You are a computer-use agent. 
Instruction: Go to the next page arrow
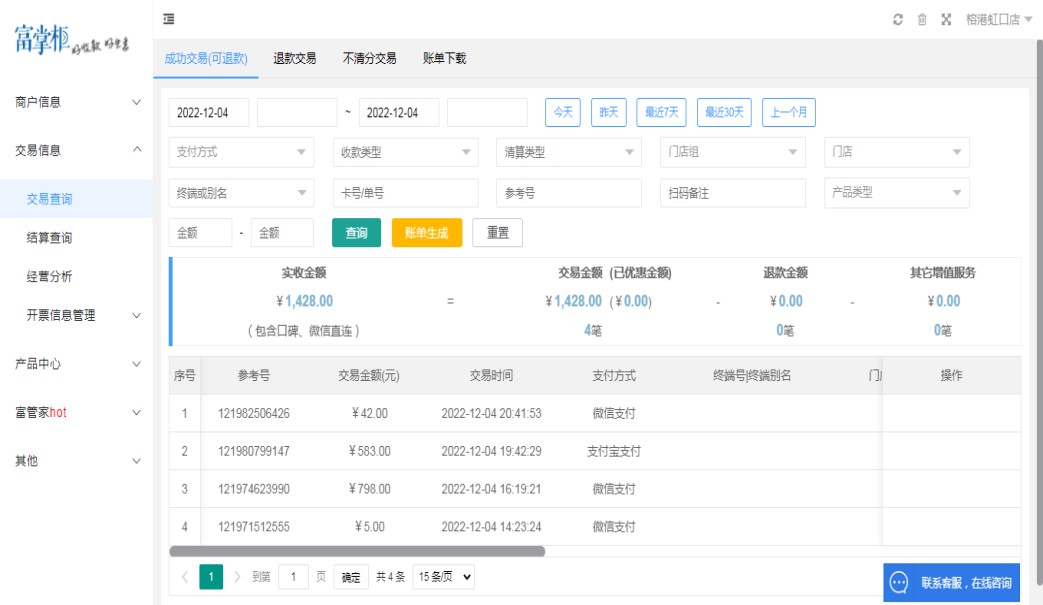click(237, 577)
